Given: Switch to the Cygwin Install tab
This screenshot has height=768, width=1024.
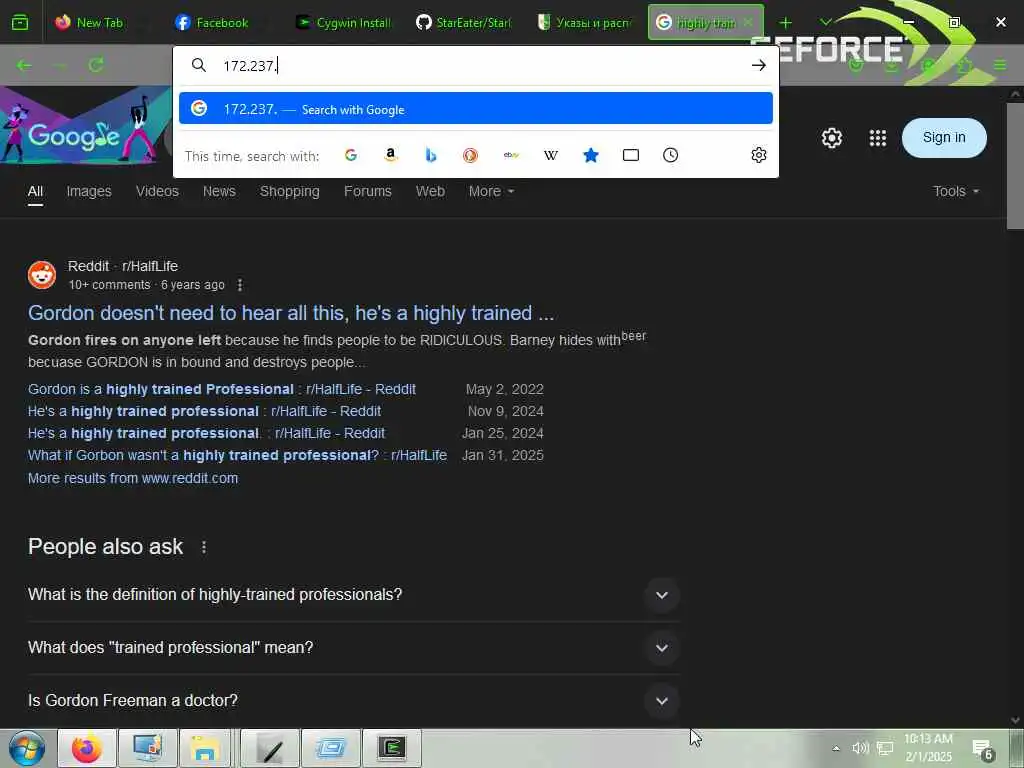Looking at the screenshot, I should point(344,23).
